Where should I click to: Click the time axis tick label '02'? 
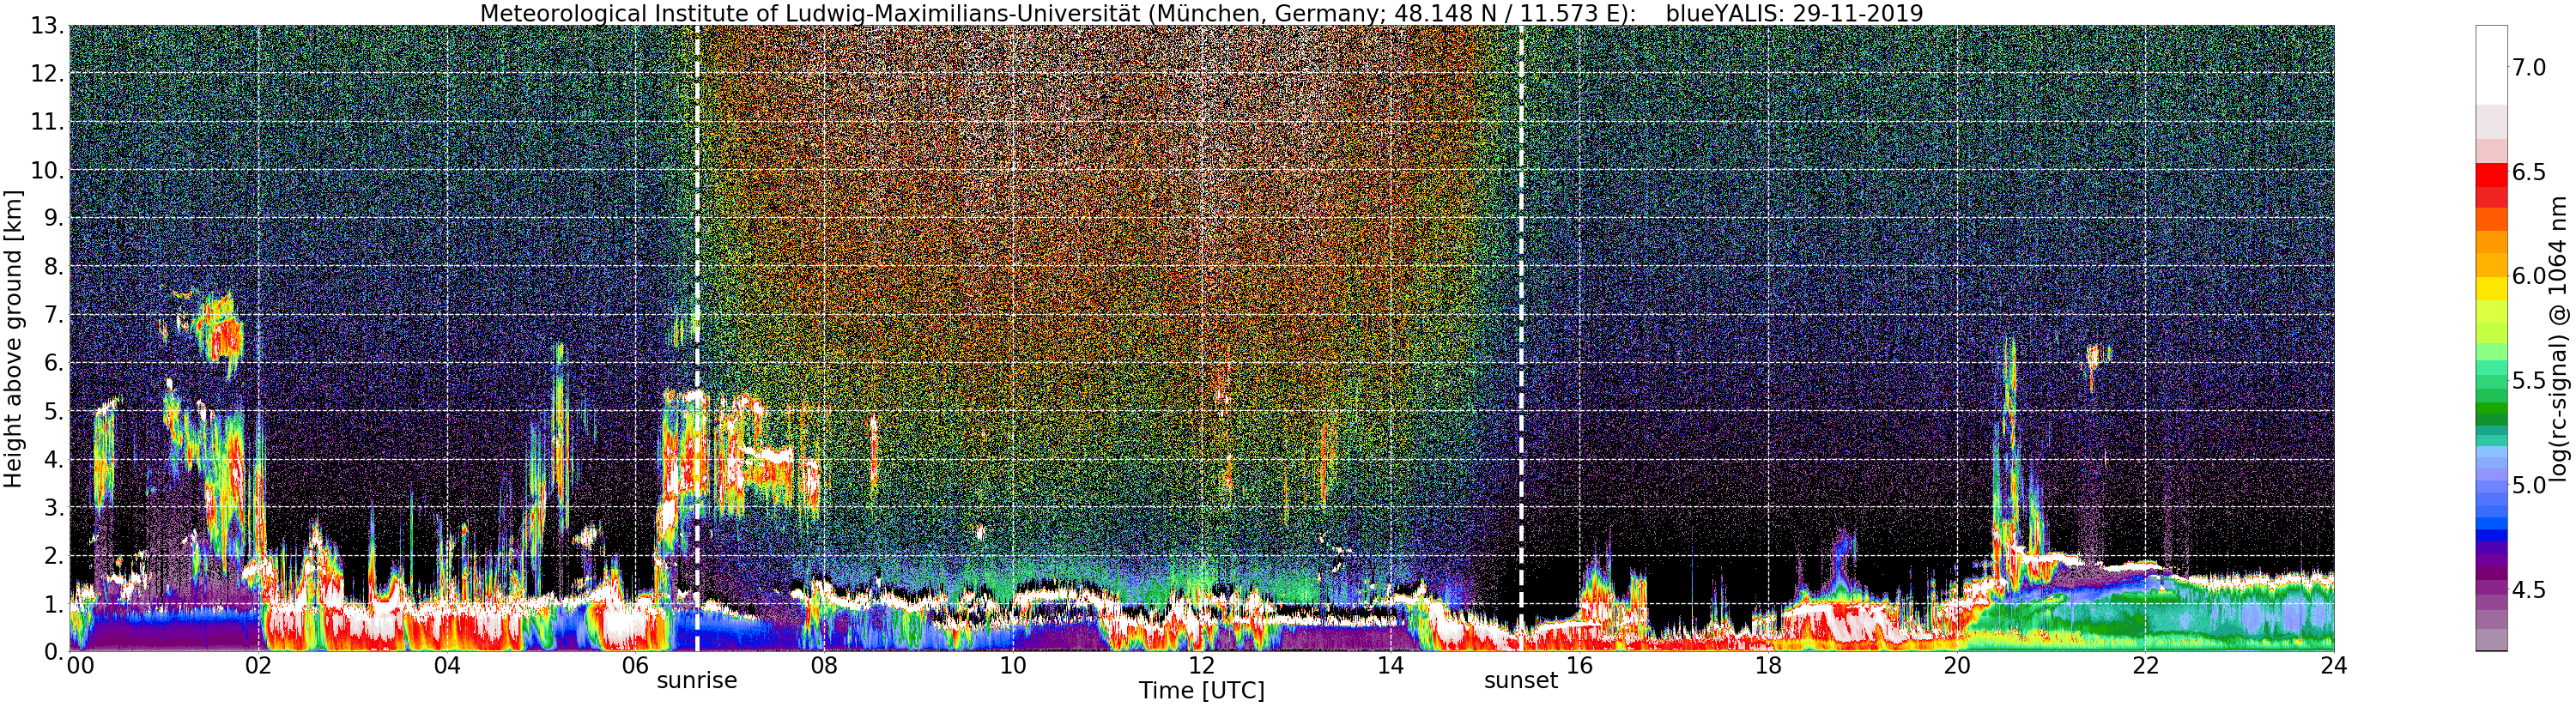coord(259,666)
